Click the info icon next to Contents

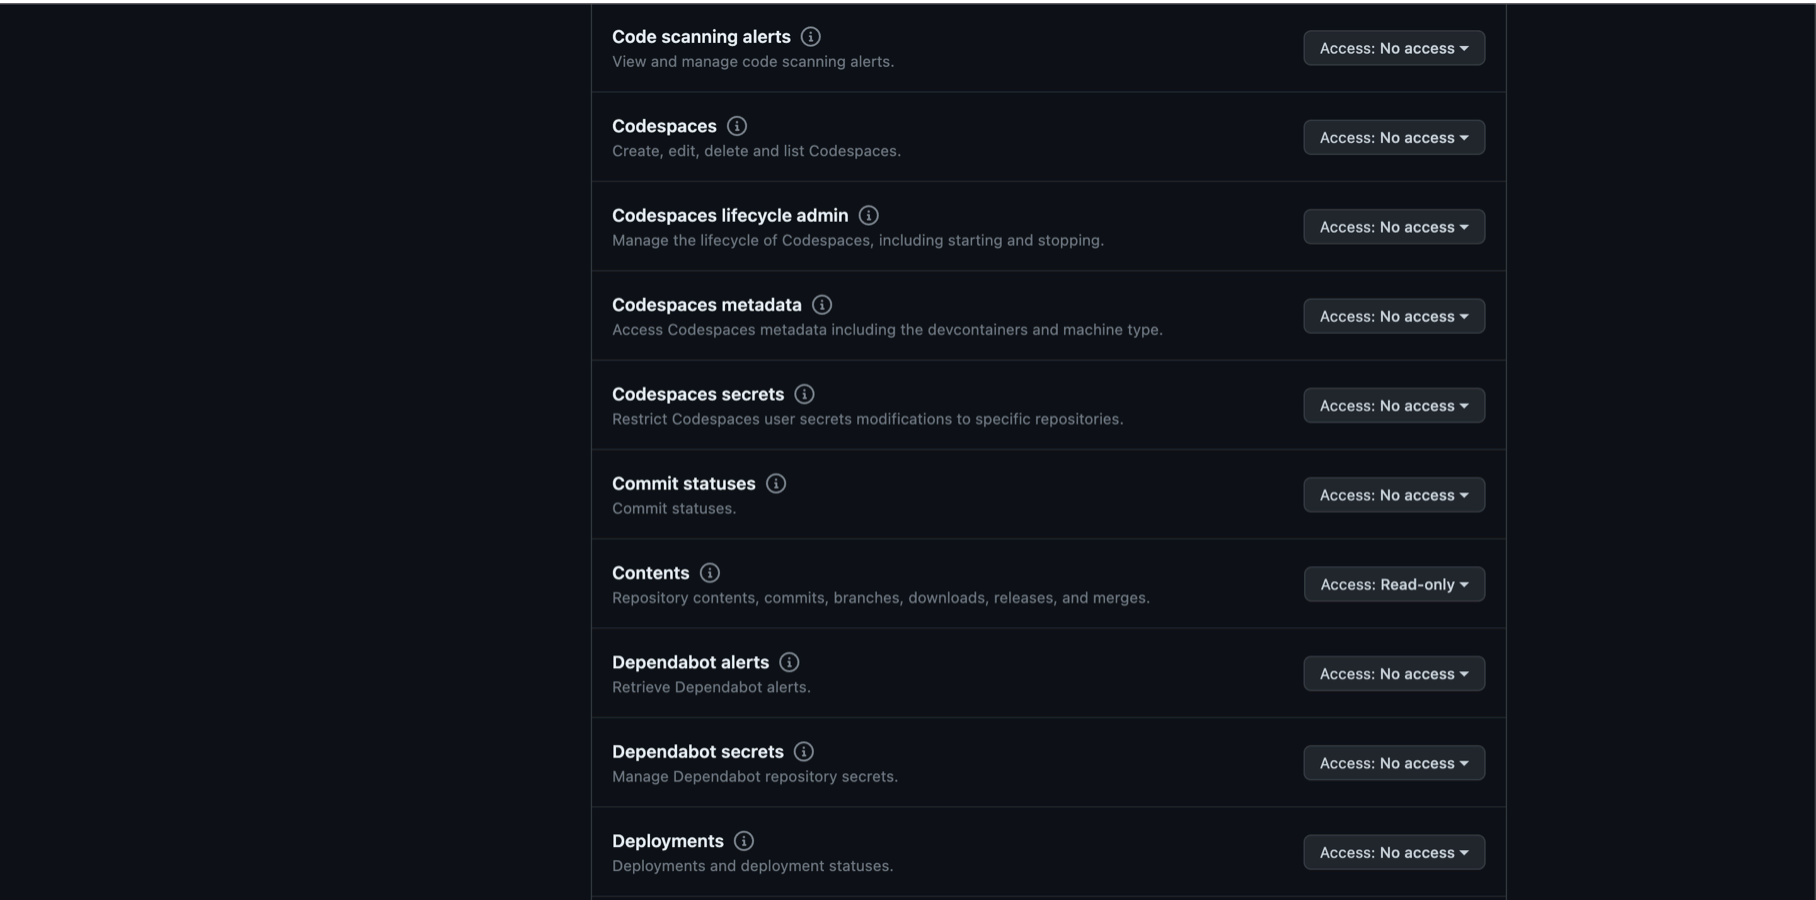pos(710,573)
